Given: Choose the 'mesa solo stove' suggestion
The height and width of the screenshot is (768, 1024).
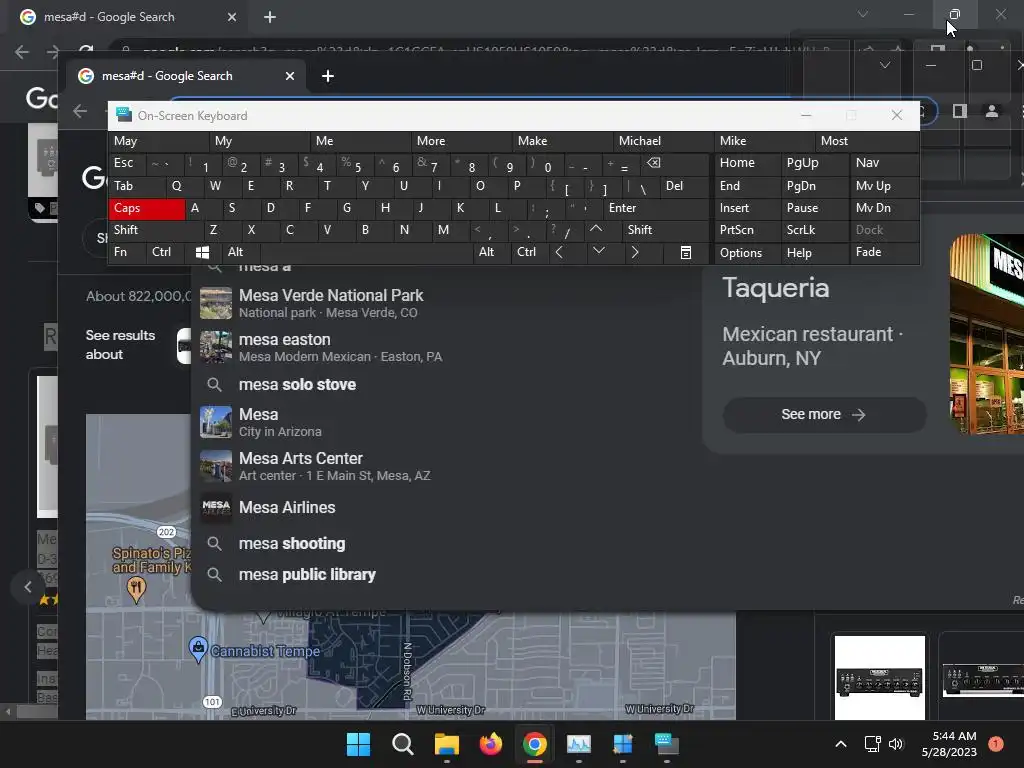Looking at the screenshot, I should pos(444,385).
